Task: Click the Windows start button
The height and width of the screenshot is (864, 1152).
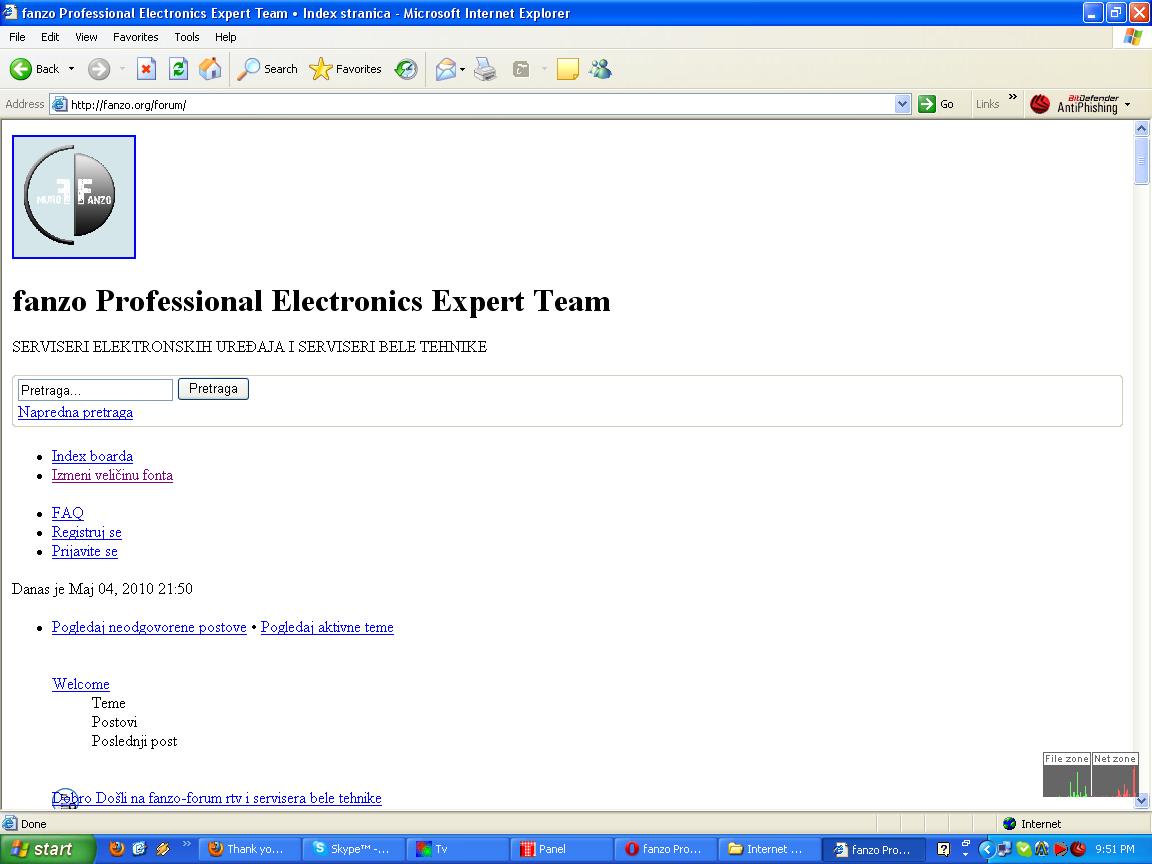Action: tap(48, 849)
